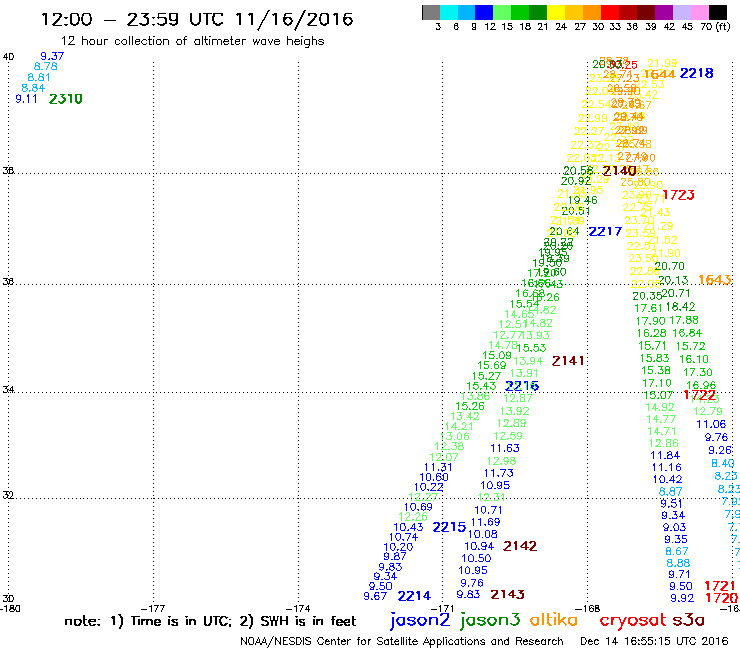Select the lavender legend swatch
Screen dimensions: 740x650
pos(681,12)
